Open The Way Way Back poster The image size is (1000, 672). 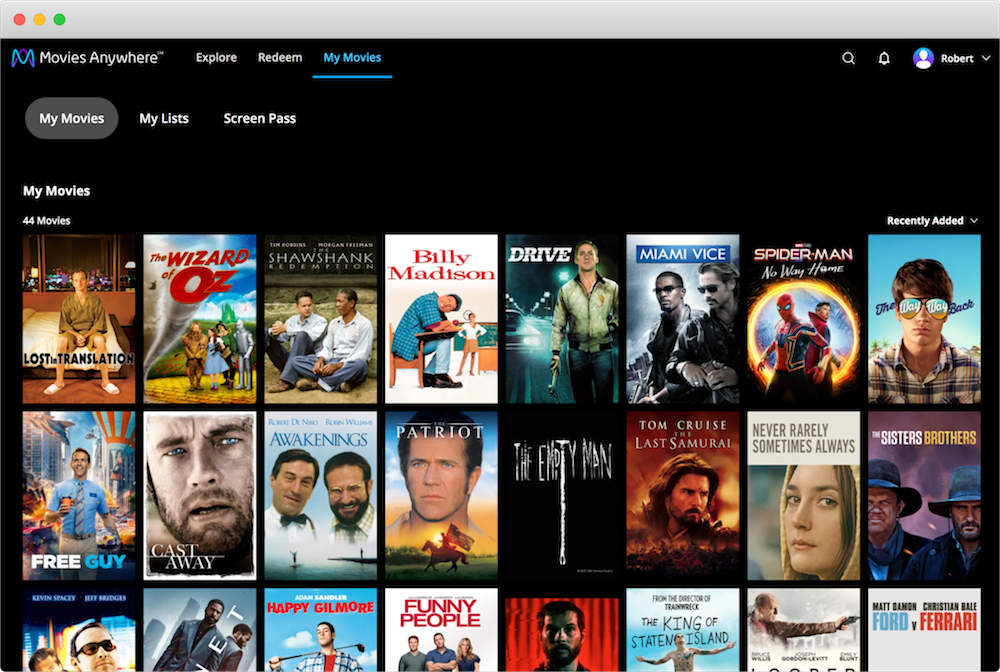(924, 319)
